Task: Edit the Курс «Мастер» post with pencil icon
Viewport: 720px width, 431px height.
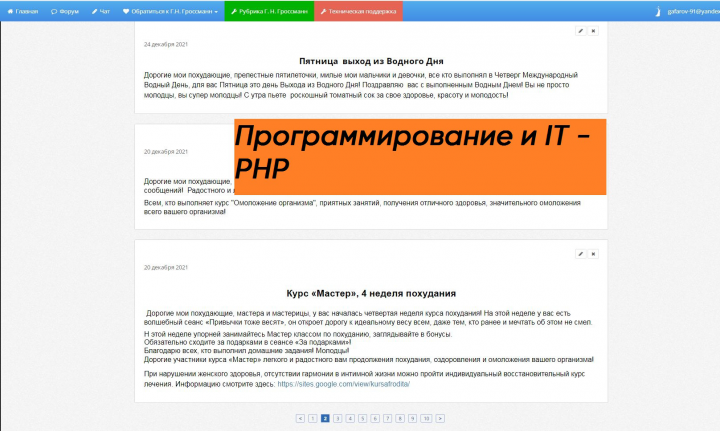Action: tap(580, 254)
